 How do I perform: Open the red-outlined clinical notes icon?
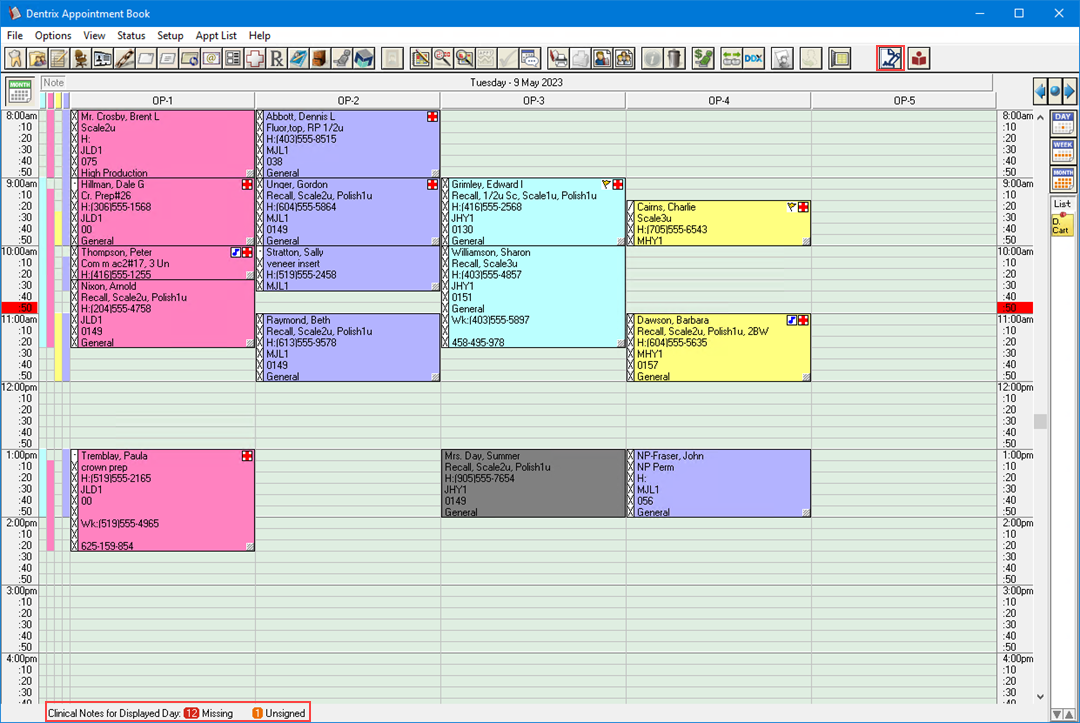890,58
